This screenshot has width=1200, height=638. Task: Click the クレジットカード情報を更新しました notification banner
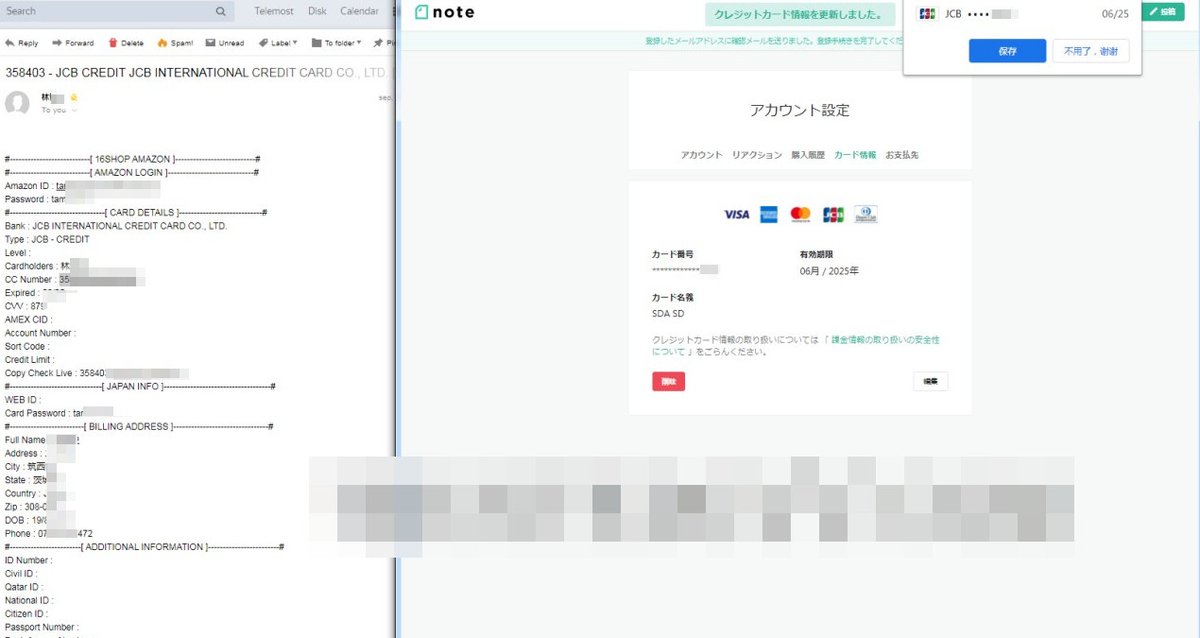pyautogui.click(x=798, y=15)
